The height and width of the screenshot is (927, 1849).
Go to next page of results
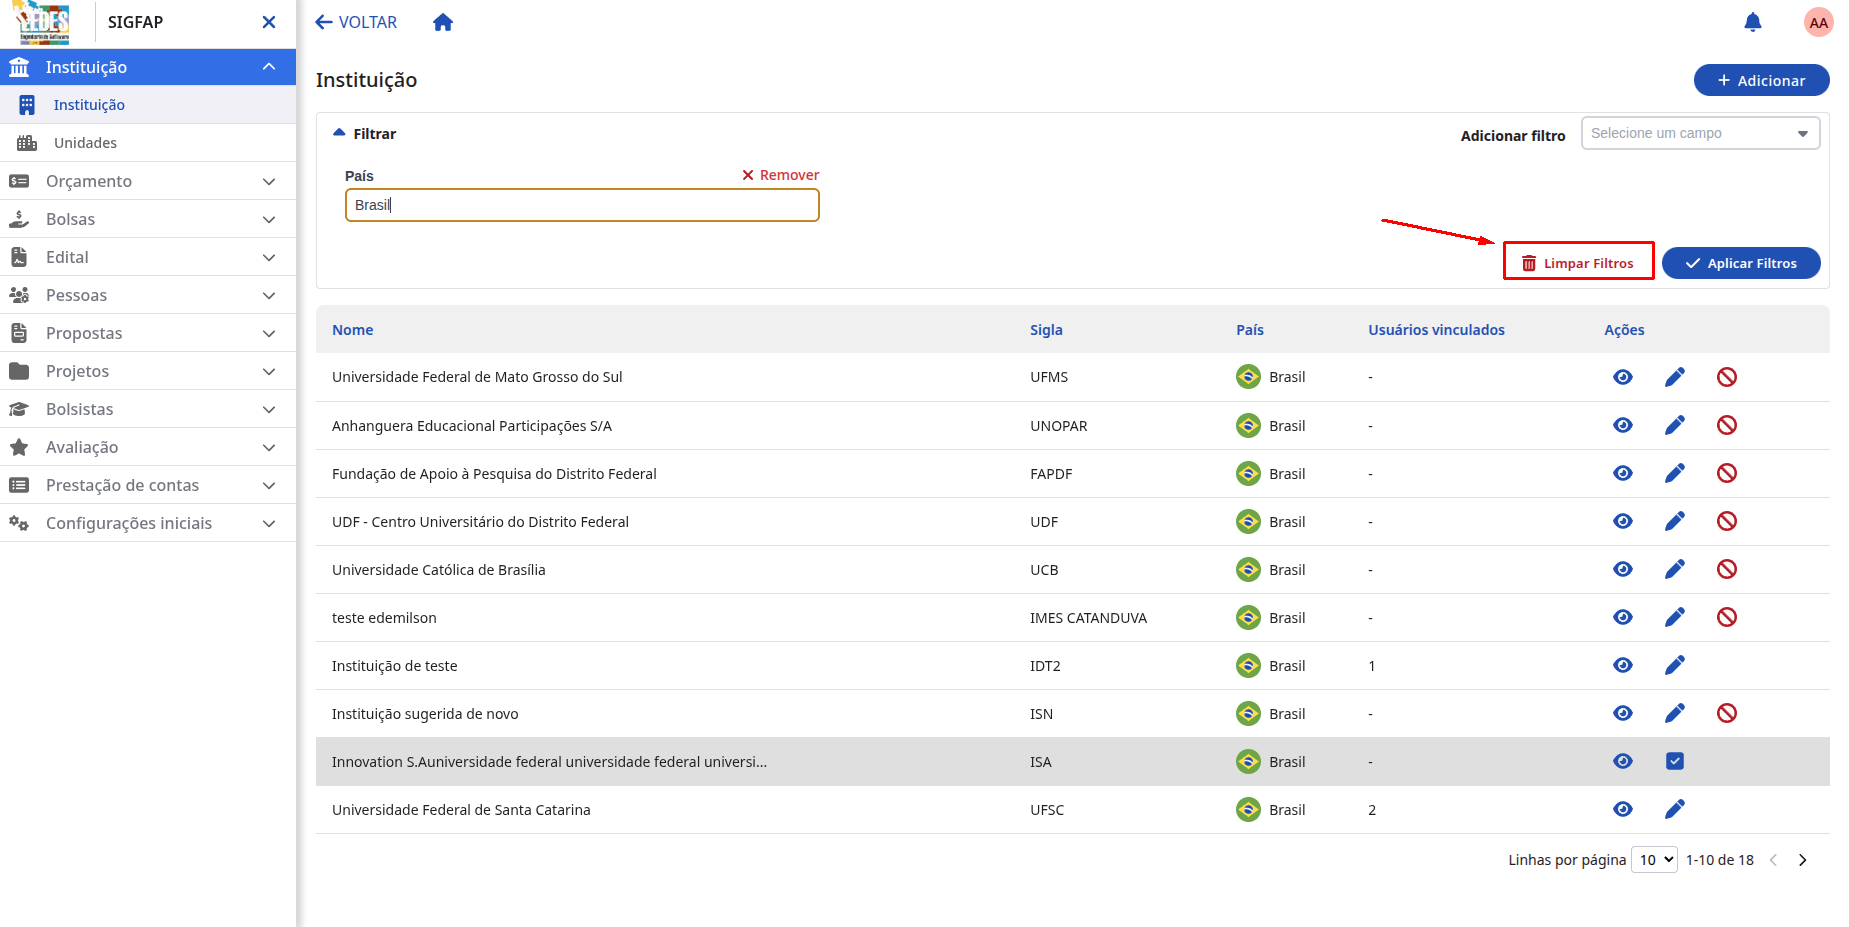1802,860
